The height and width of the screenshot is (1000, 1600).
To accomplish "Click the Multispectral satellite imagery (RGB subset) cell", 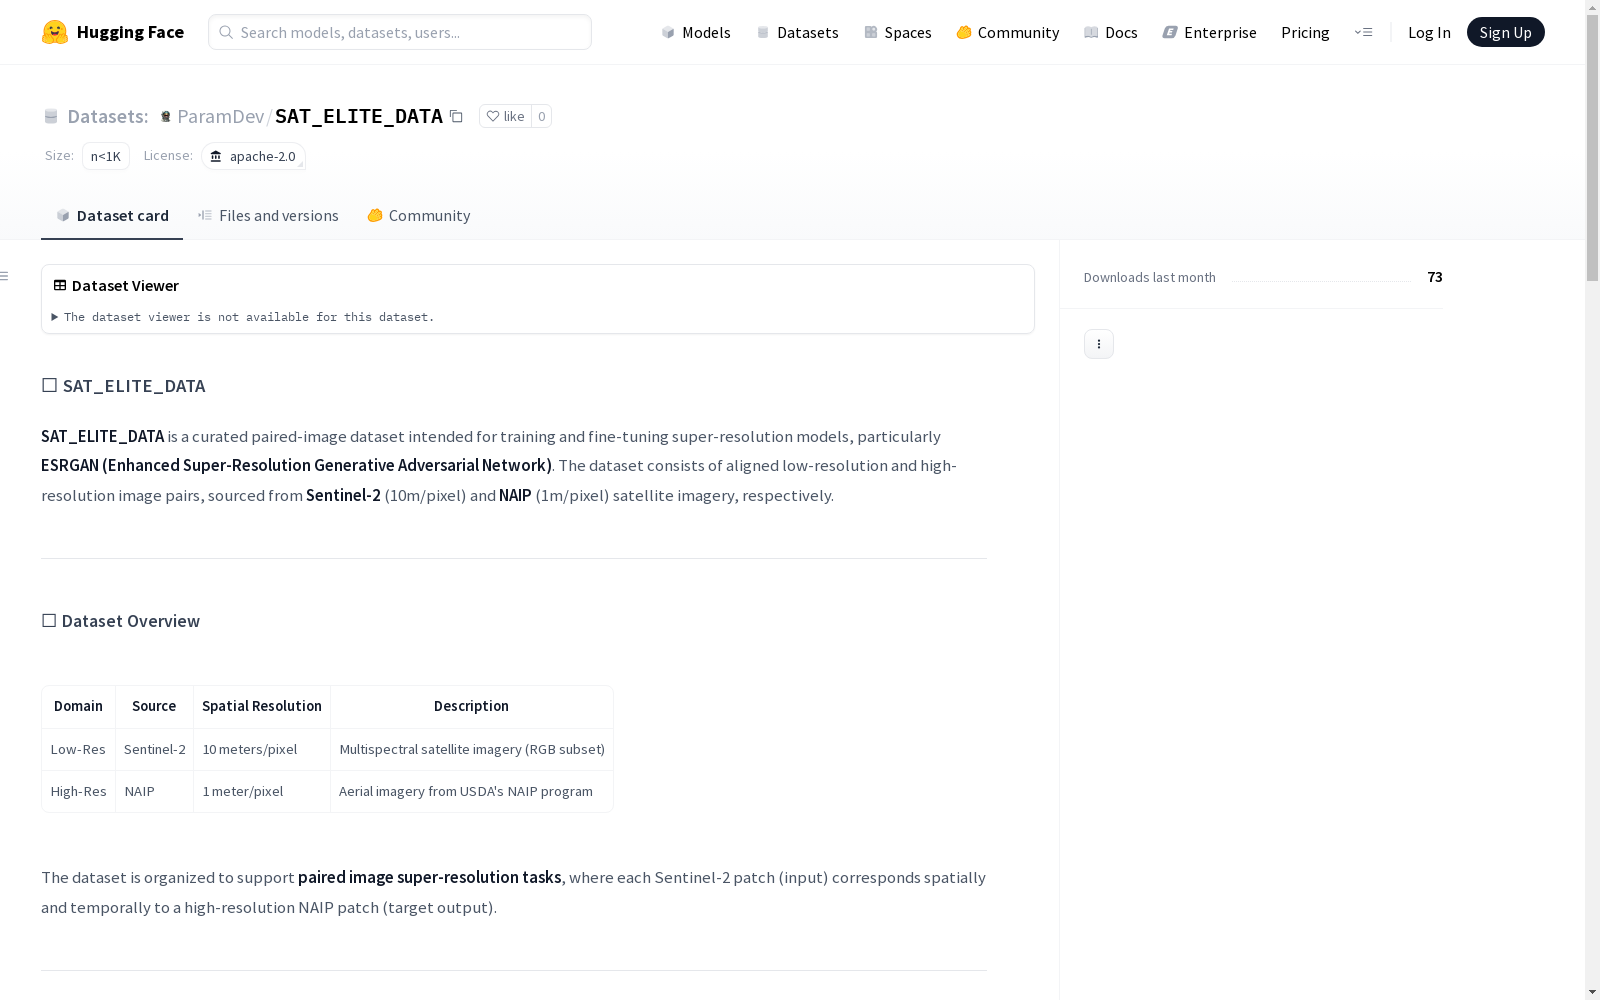I will pos(472,749).
